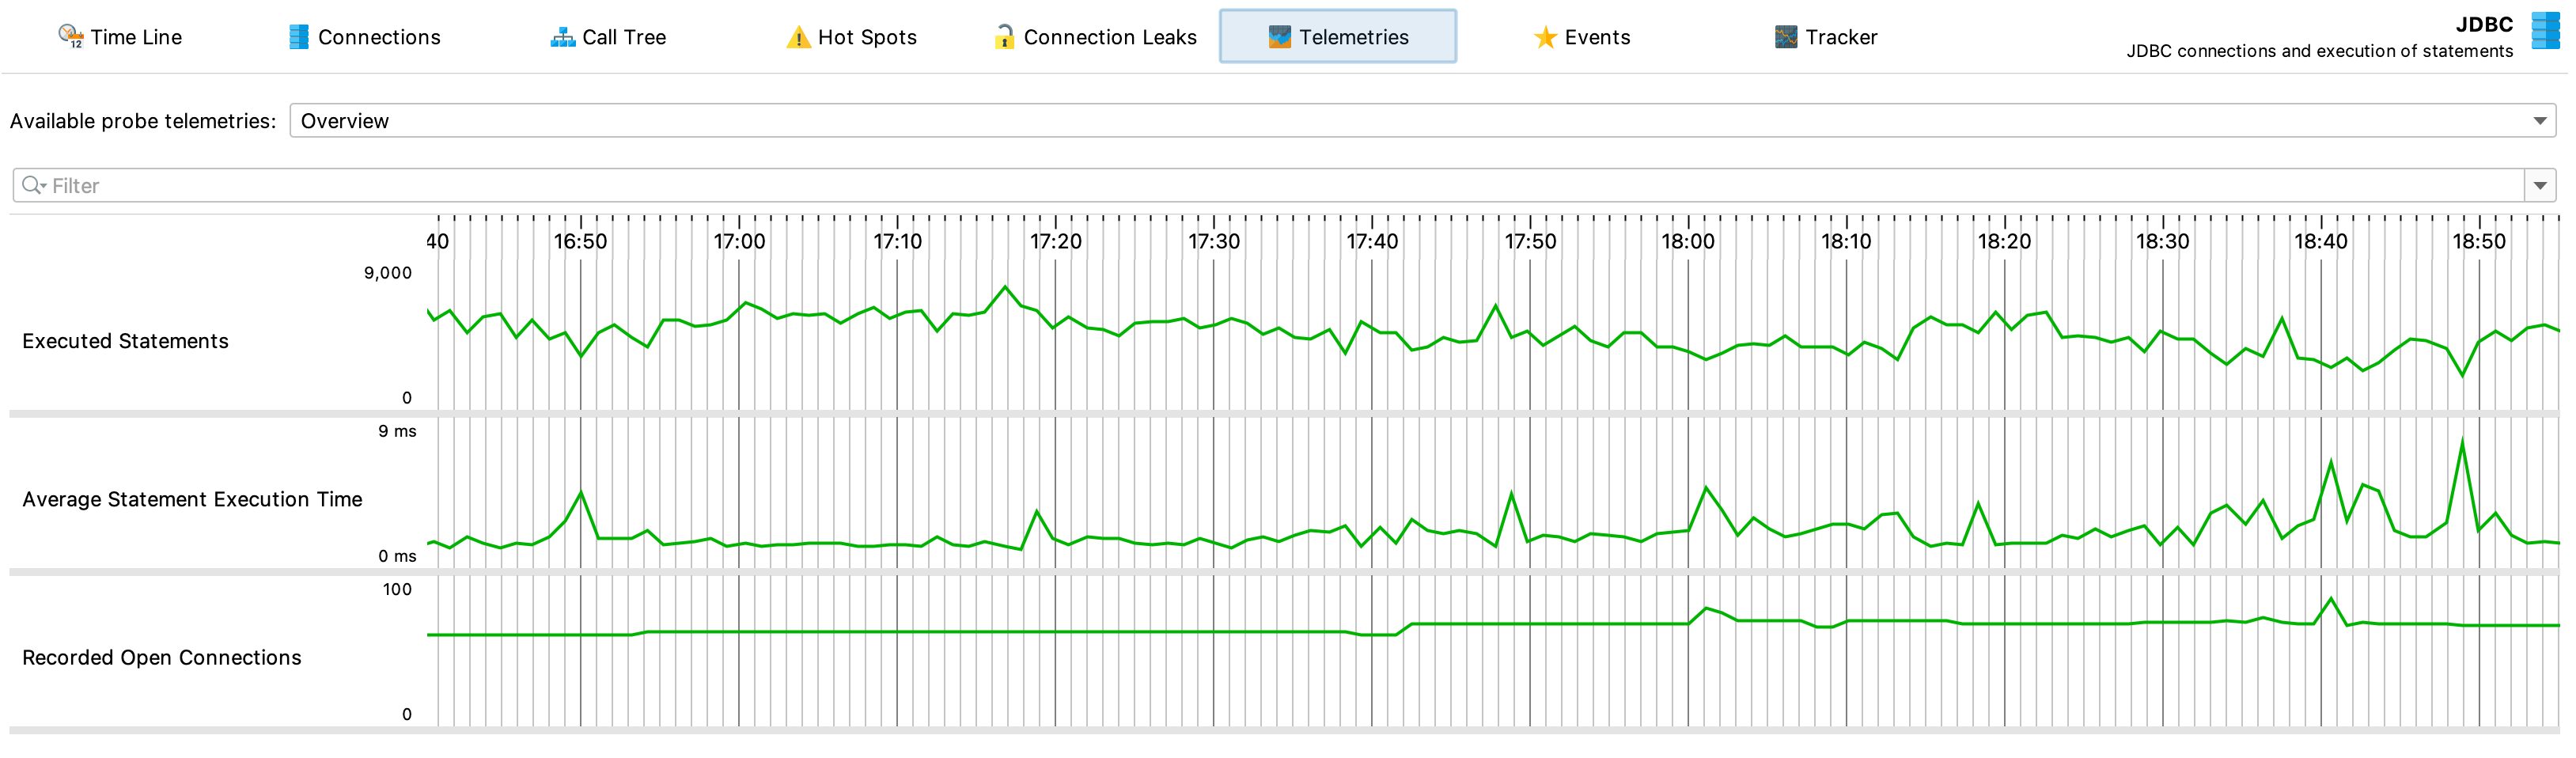Expand the Filter history dropdown arrow

[2540, 185]
